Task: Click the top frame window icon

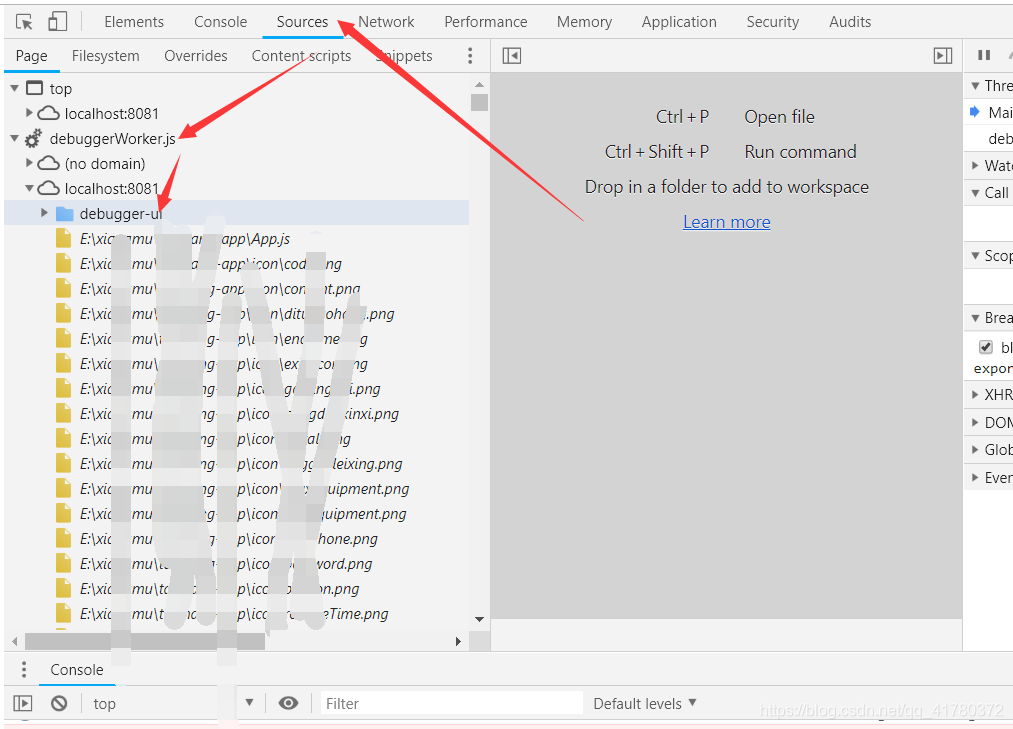Action: [34, 88]
